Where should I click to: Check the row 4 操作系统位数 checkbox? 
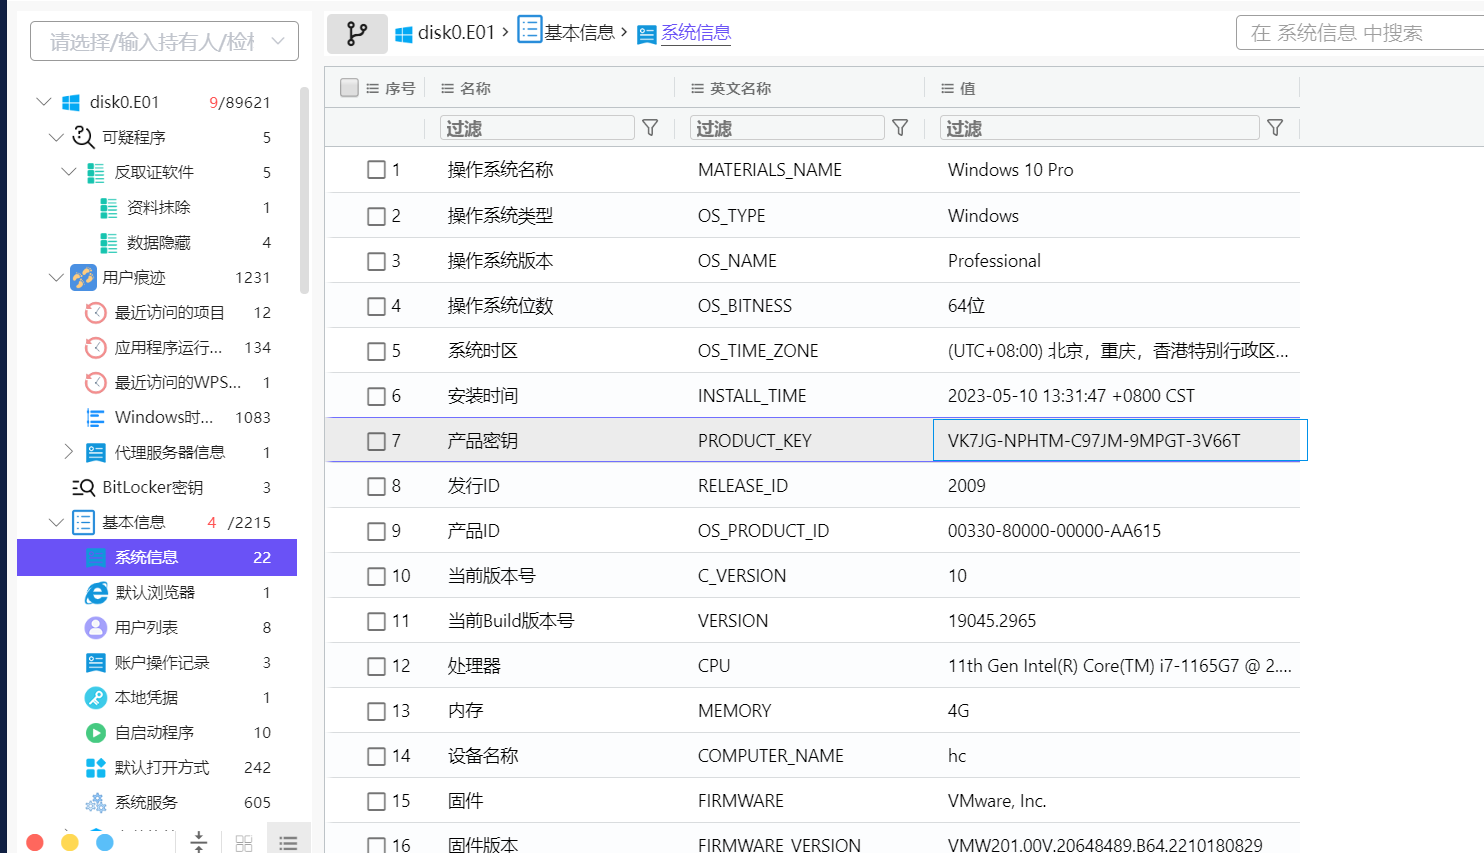click(376, 306)
